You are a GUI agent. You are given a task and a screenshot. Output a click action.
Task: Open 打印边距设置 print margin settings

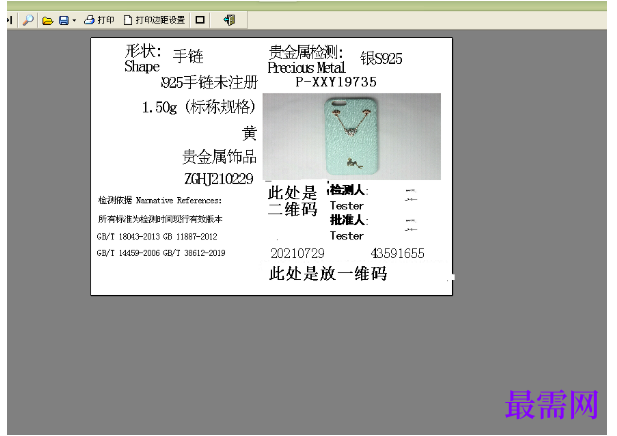154,20
